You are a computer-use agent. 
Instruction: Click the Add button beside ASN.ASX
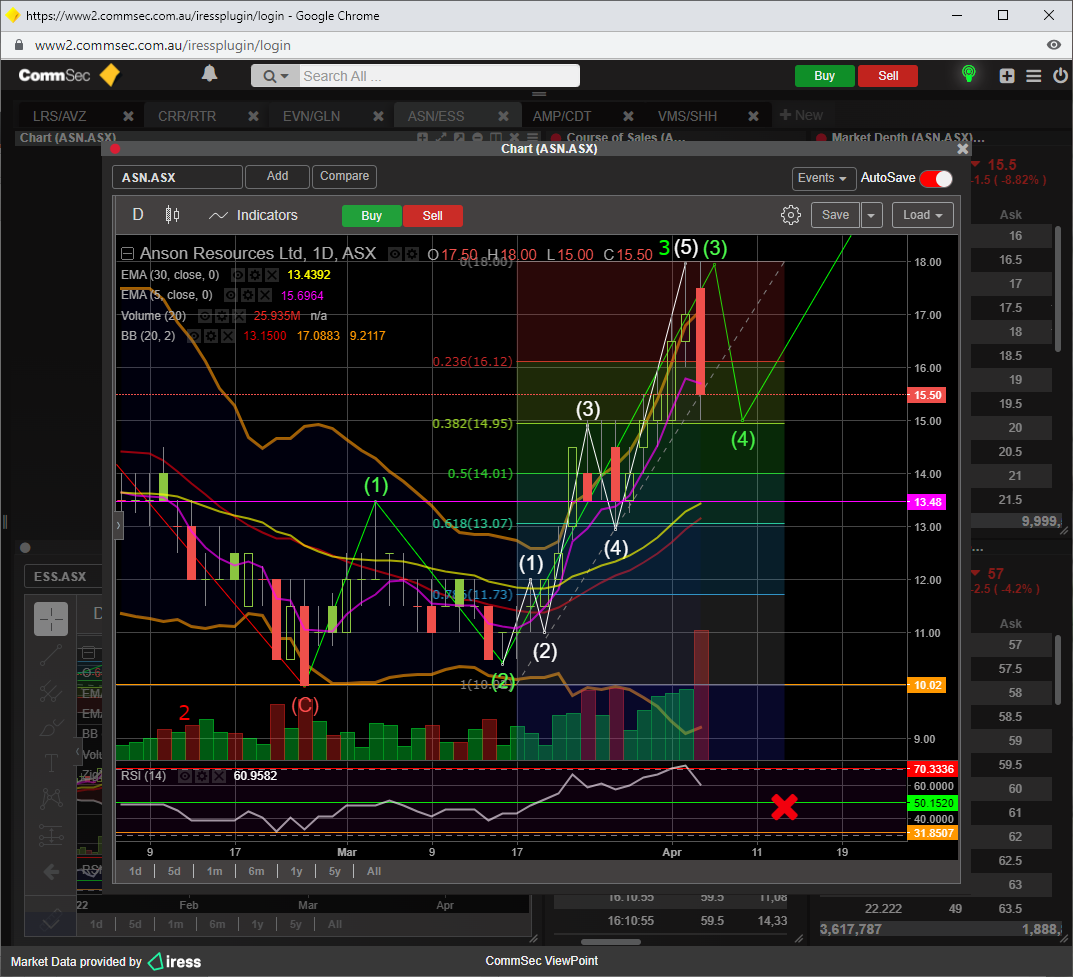point(277,177)
